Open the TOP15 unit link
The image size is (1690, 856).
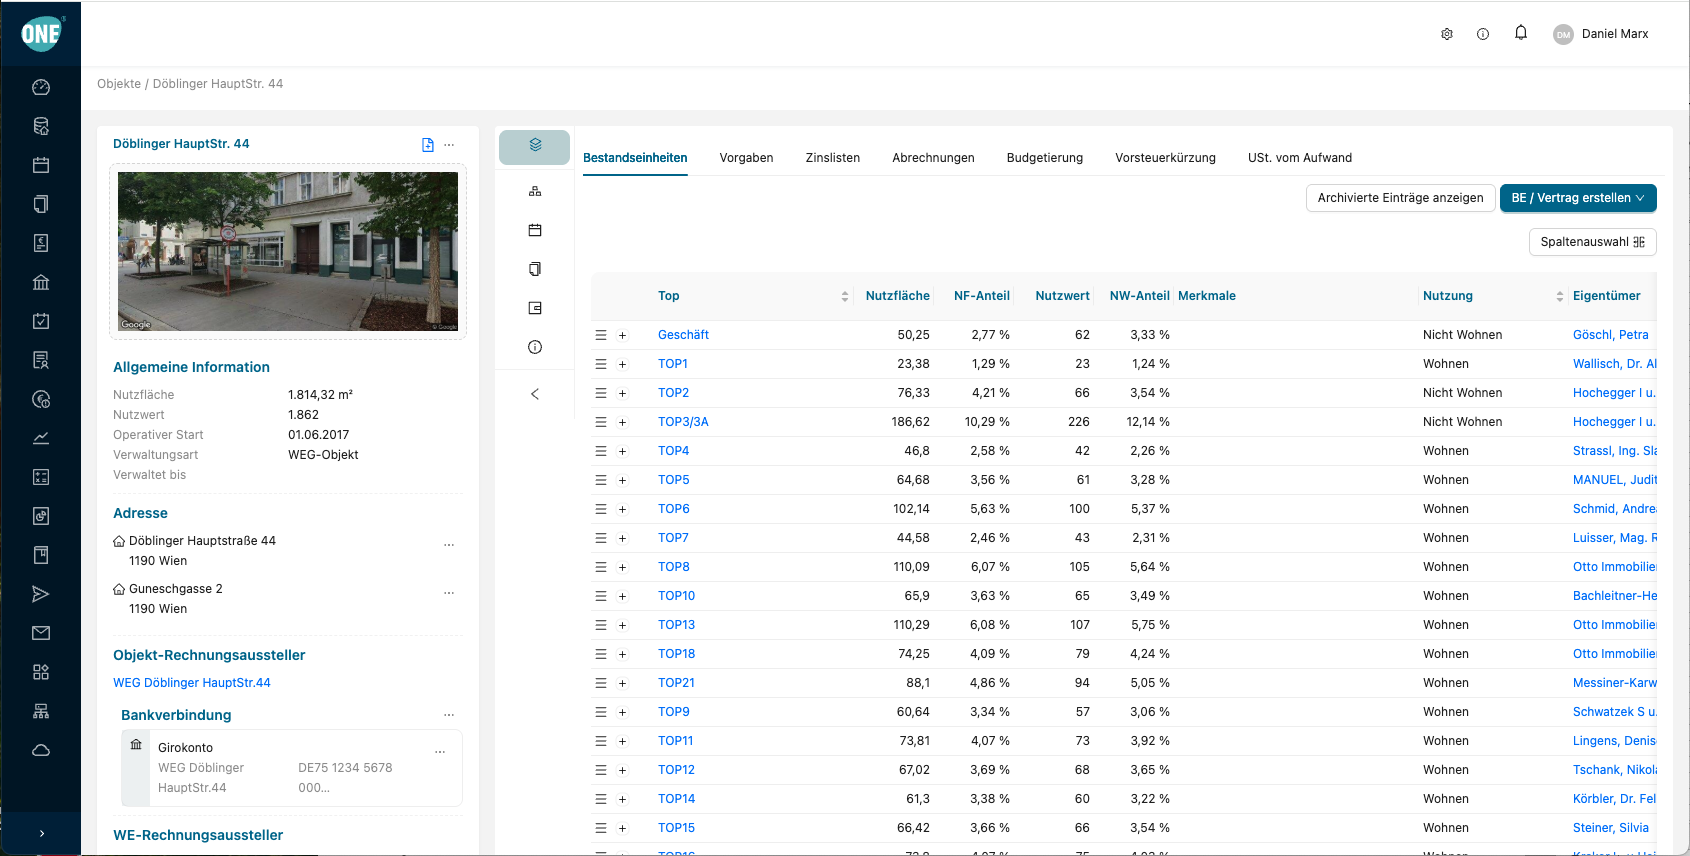pyautogui.click(x=676, y=828)
